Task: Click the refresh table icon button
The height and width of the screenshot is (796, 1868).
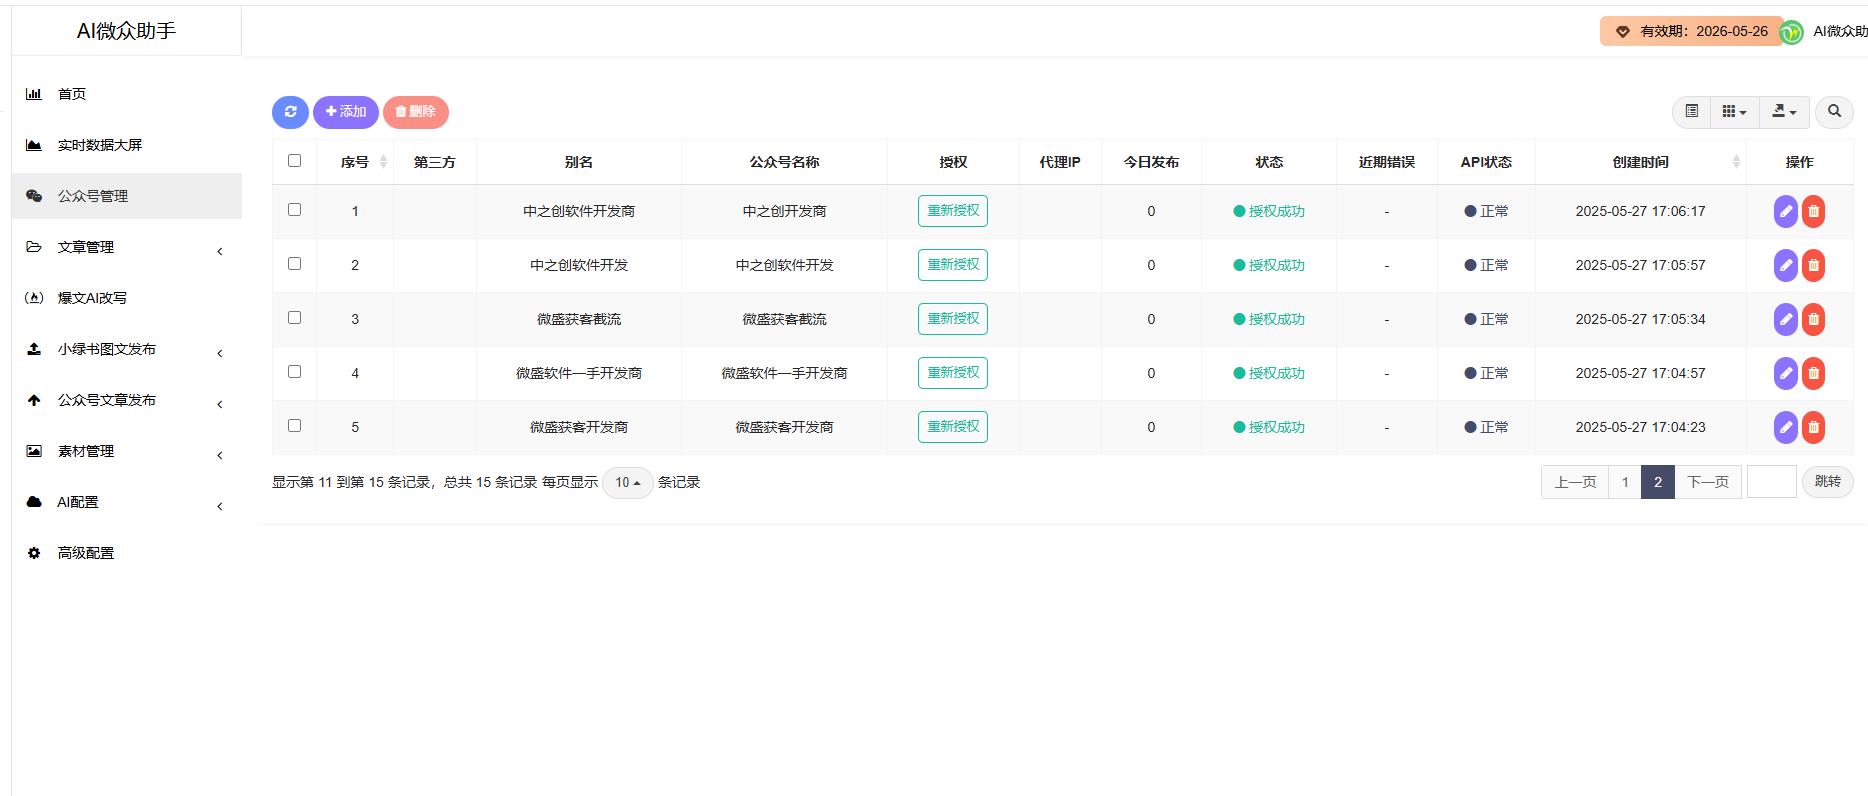Action: (x=290, y=112)
